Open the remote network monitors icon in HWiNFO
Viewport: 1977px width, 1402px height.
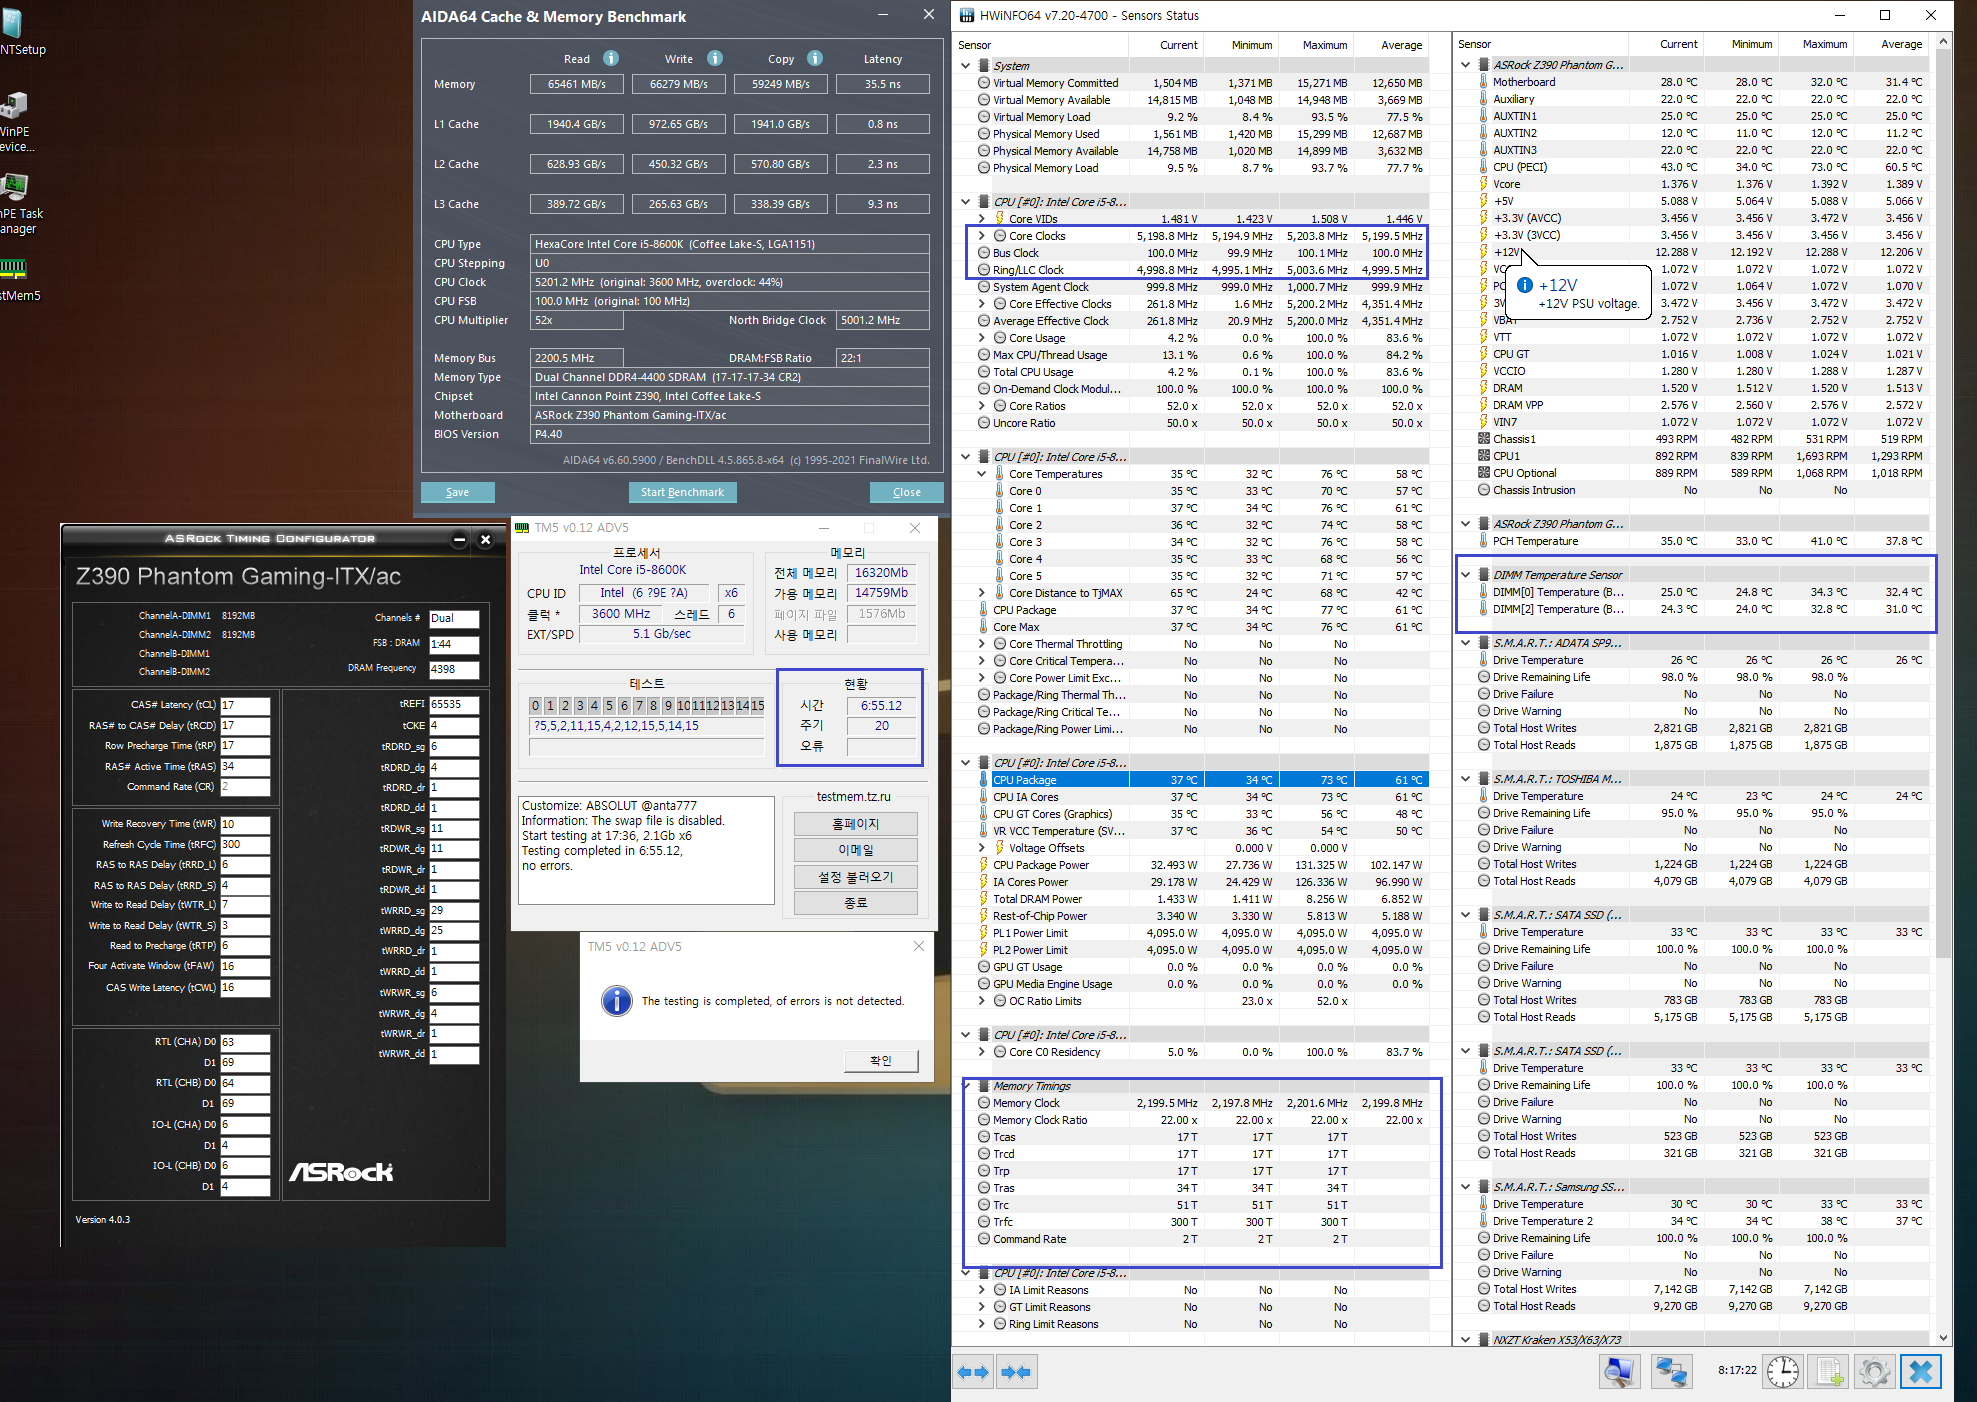click(x=1670, y=1372)
